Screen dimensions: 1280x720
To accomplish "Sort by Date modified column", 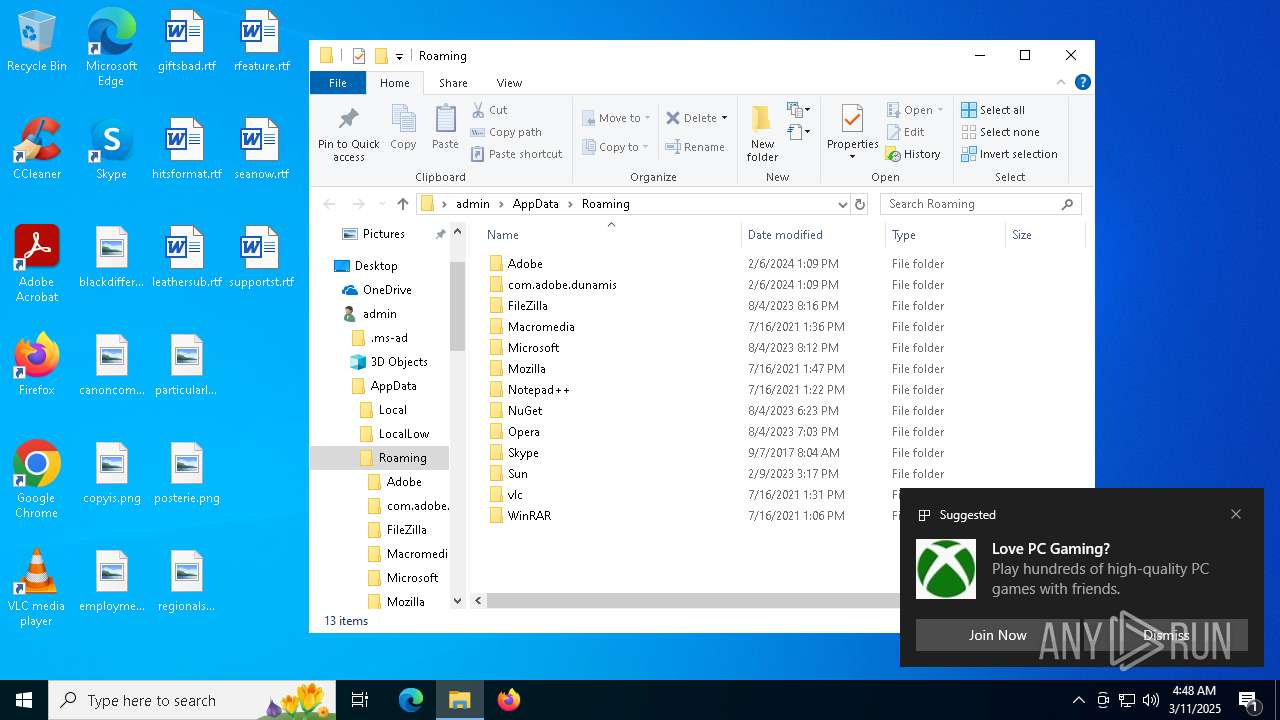I will [785, 235].
